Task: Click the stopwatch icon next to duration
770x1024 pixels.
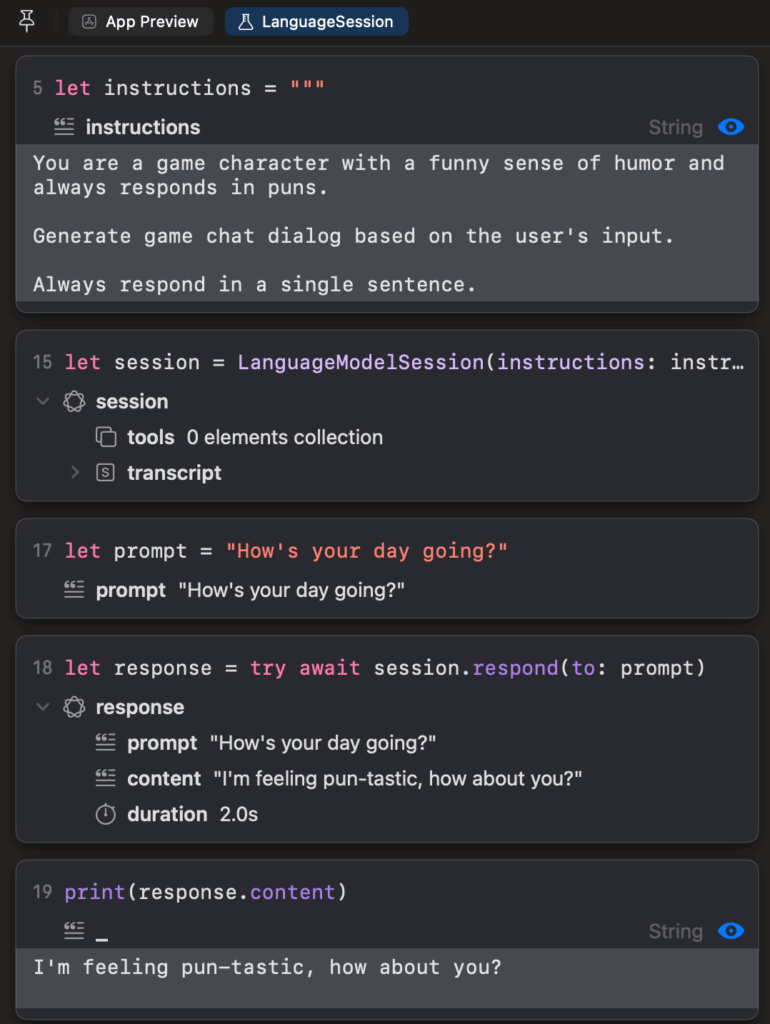Action: 105,814
